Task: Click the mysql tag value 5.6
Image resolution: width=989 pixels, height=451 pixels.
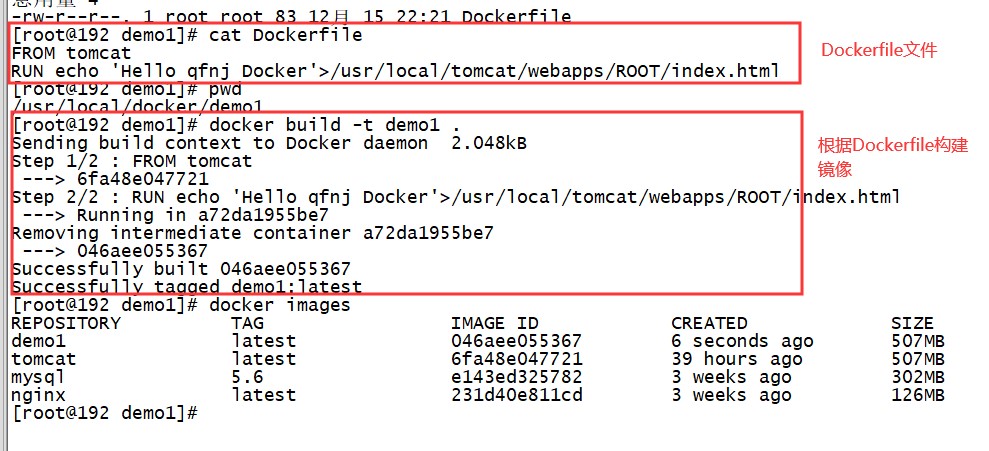Action: [x=247, y=377]
